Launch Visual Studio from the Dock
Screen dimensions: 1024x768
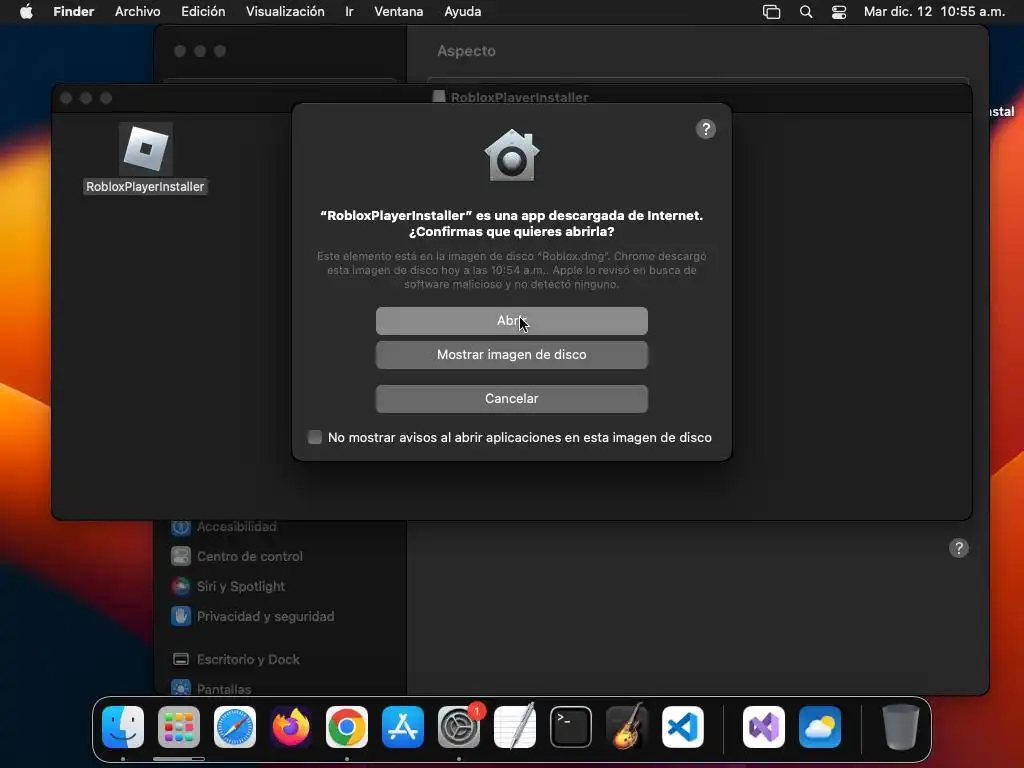pos(764,727)
